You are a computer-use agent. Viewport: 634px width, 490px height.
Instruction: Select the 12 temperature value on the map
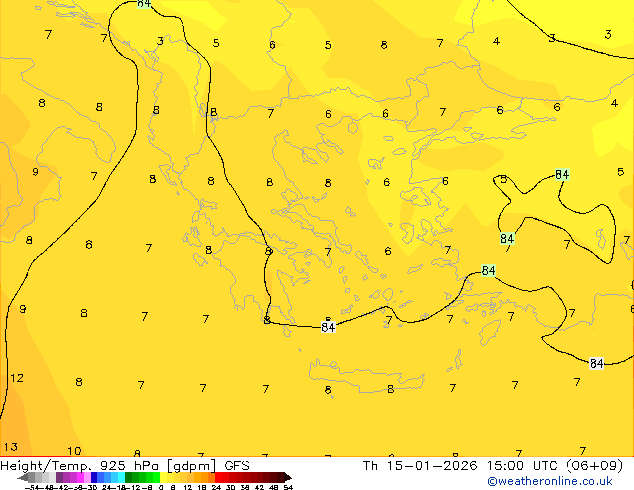[x=17, y=378]
